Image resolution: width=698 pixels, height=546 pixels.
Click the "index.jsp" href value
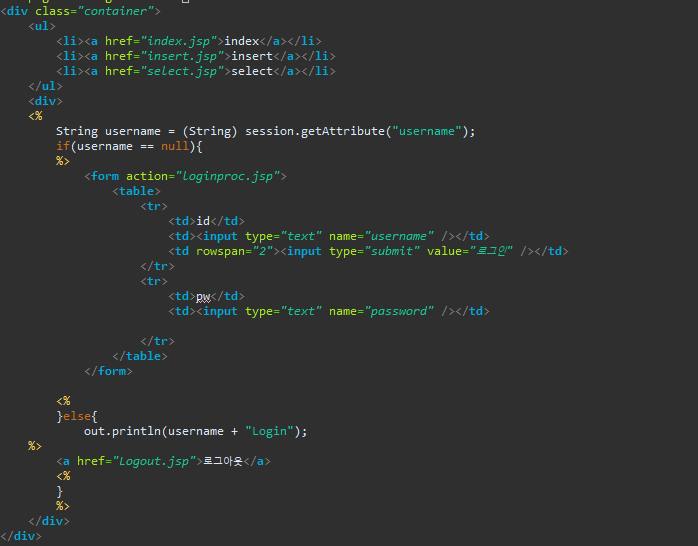coord(179,41)
